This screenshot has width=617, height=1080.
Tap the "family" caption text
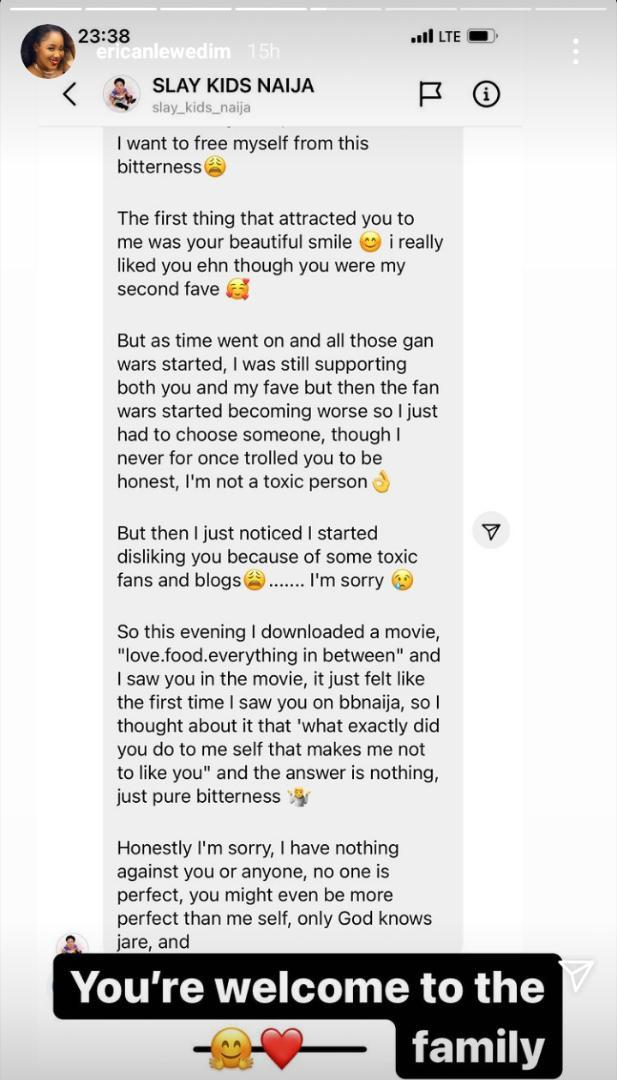click(478, 1048)
